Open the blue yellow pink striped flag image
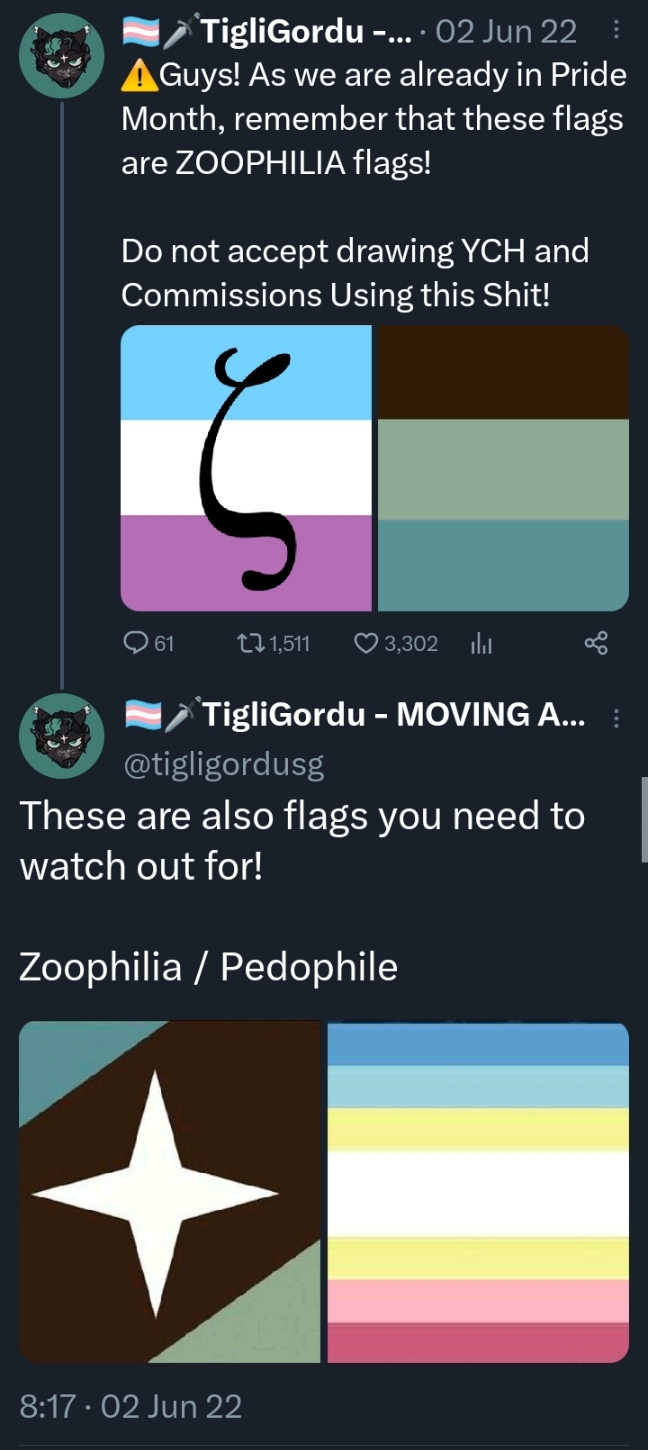Screen dimensions: 648x1450 click(x=478, y=1192)
